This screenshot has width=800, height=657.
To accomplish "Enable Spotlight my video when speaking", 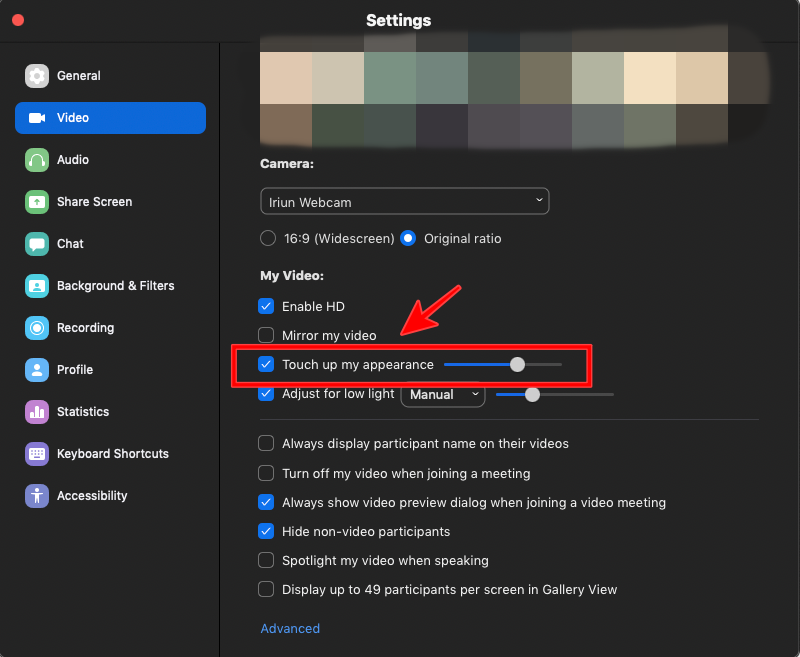I will (x=266, y=560).
